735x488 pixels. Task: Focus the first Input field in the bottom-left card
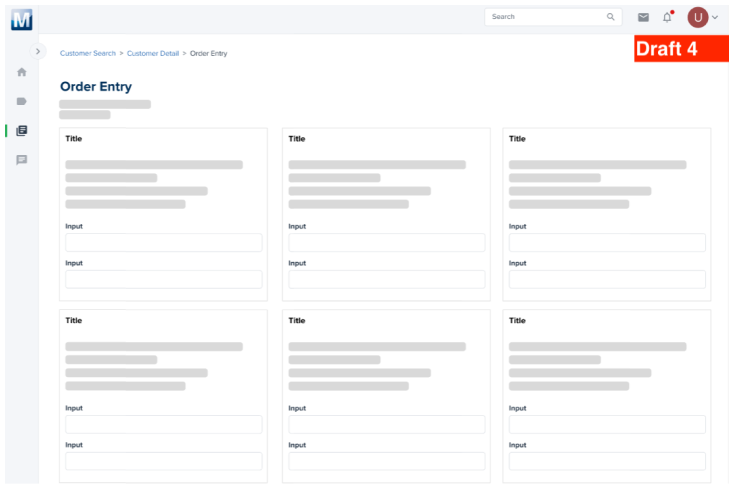click(x=164, y=425)
